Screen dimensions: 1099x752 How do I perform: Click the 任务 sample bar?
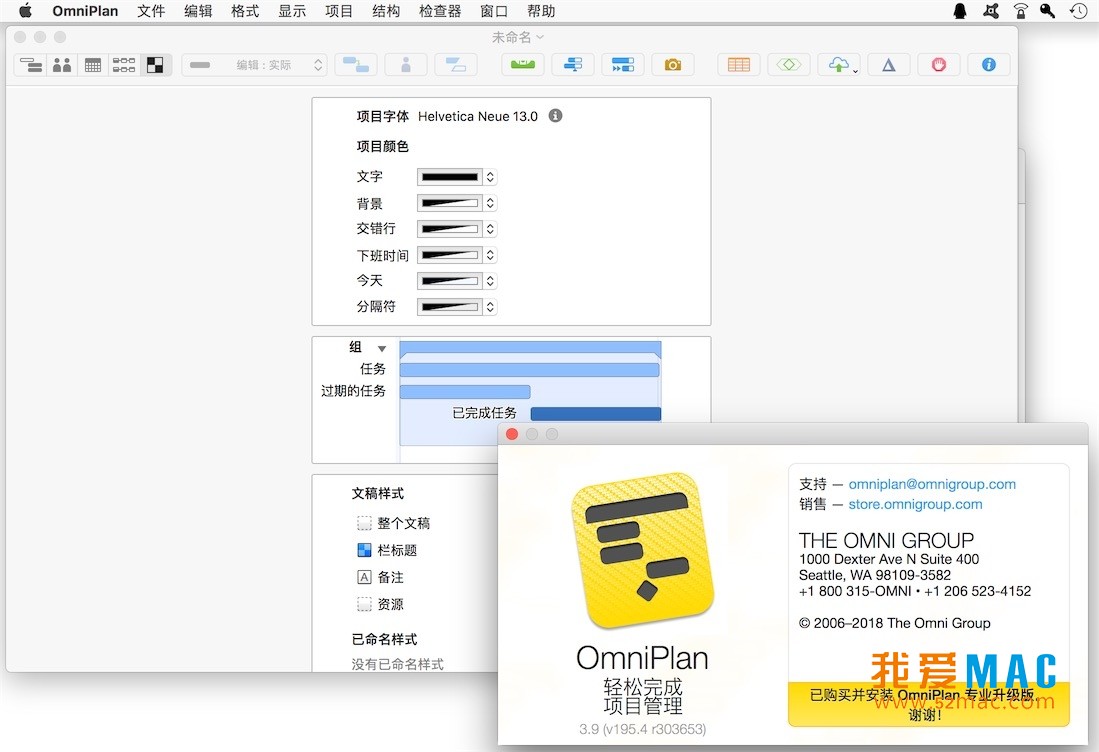click(x=529, y=370)
